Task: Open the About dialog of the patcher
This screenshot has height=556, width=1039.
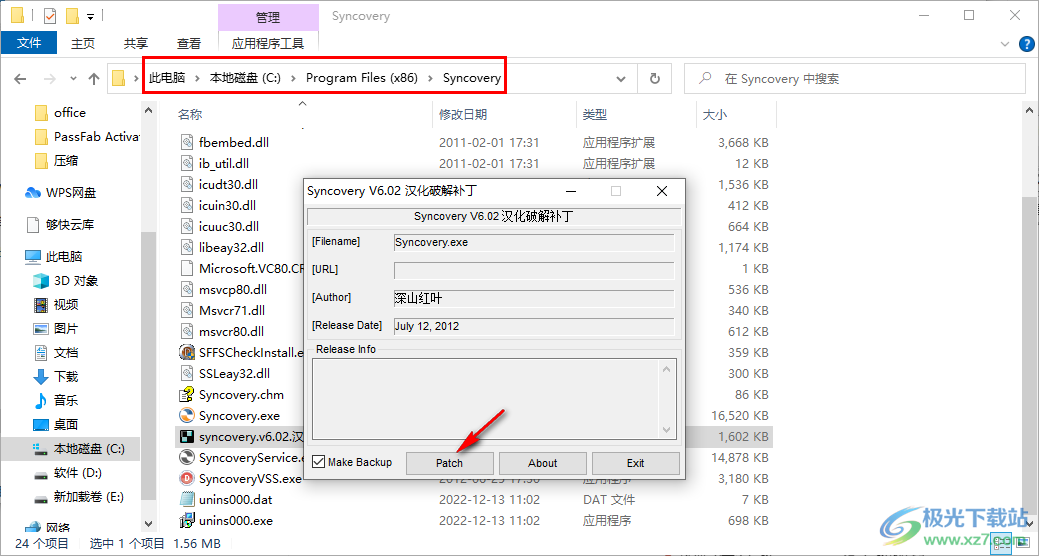Action: point(542,463)
